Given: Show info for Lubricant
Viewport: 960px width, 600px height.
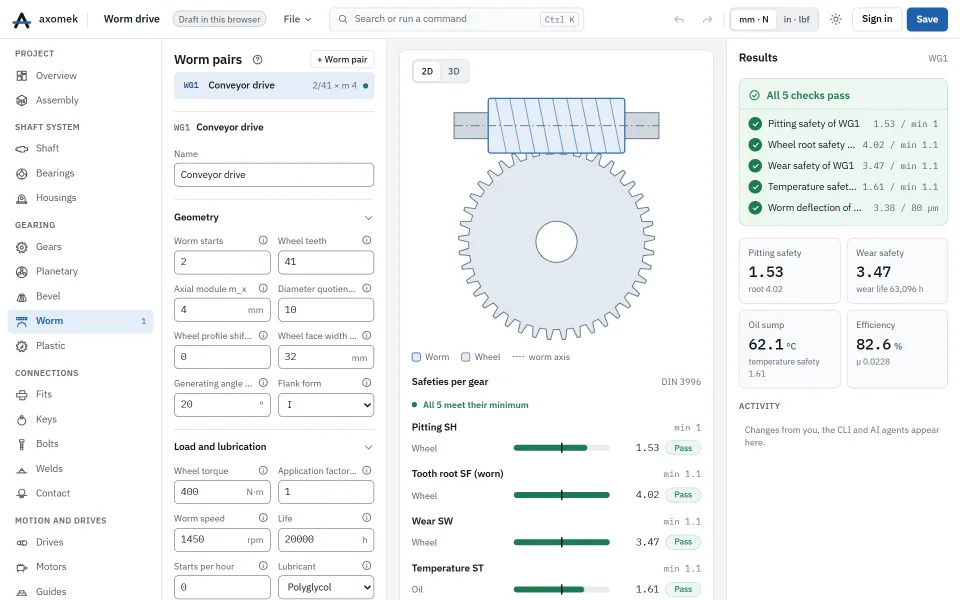Looking at the screenshot, I should [367, 565].
